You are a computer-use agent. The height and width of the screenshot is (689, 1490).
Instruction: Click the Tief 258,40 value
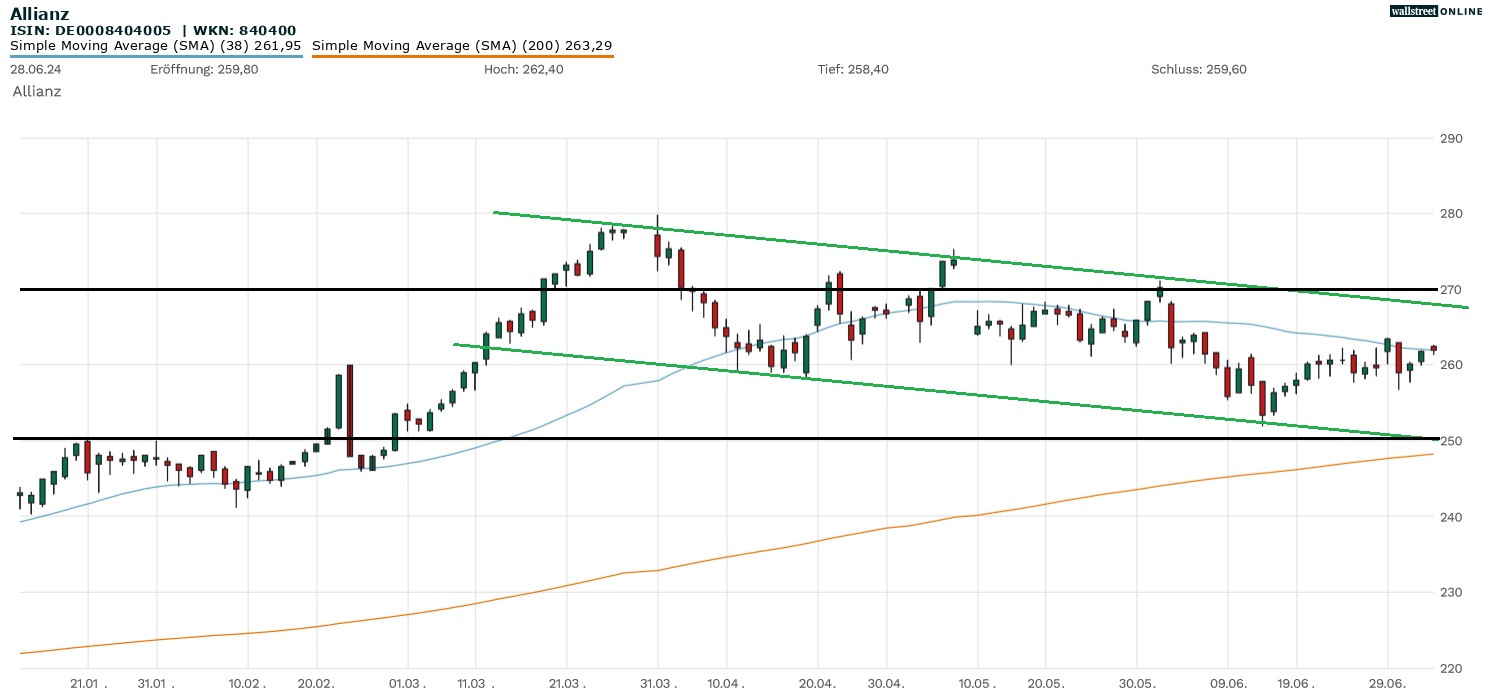(x=853, y=69)
